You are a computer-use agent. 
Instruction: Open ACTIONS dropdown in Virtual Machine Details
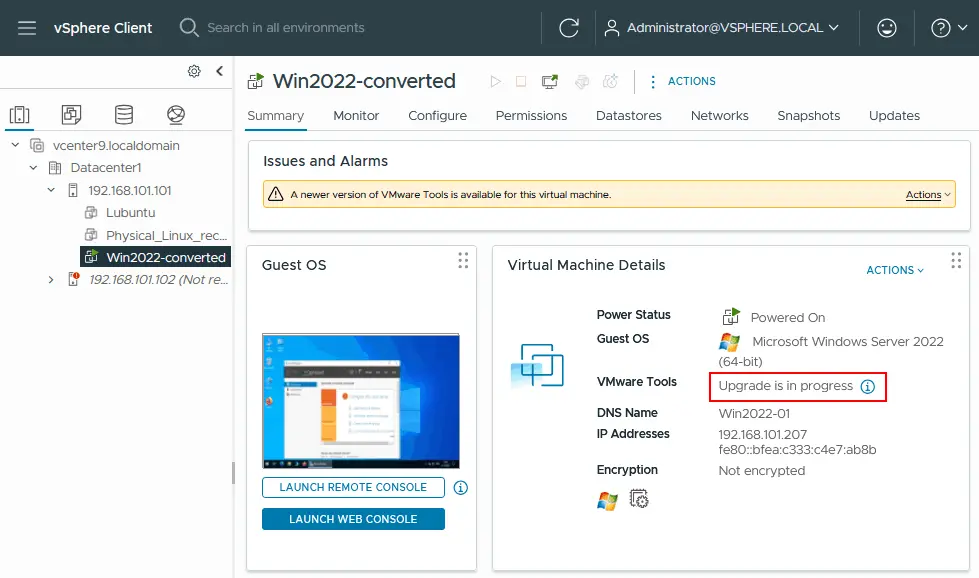pyautogui.click(x=895, y=270)
